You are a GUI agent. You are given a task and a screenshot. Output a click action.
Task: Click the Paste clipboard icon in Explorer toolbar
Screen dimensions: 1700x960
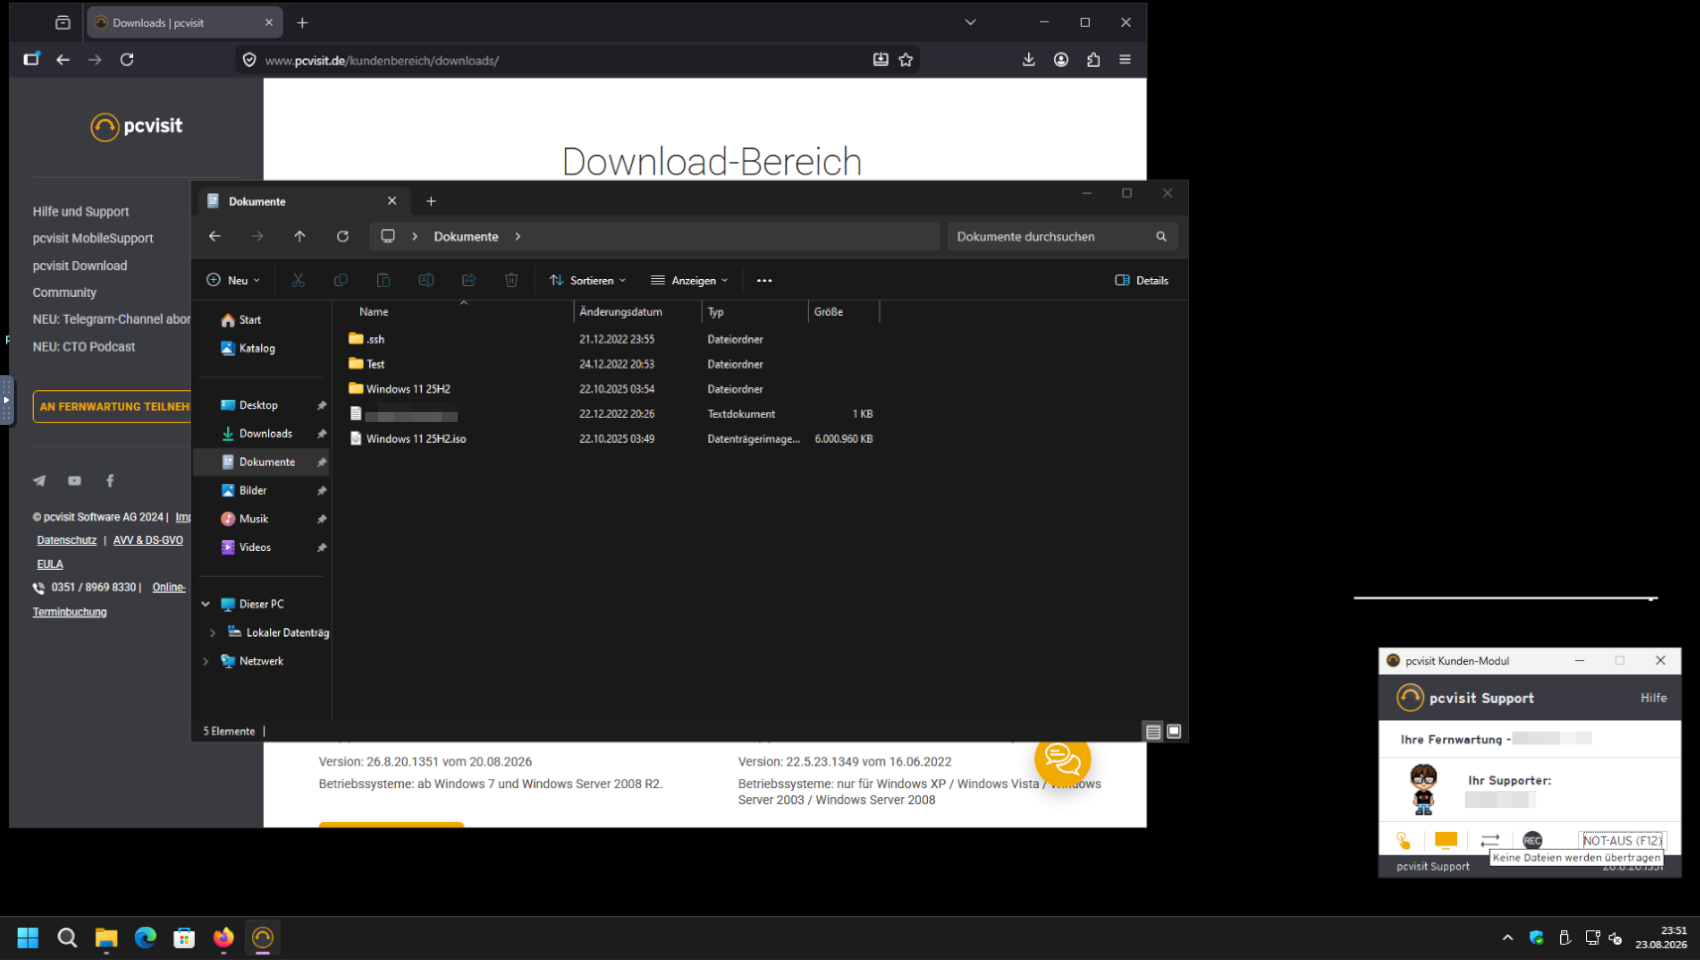coord(383,280)
